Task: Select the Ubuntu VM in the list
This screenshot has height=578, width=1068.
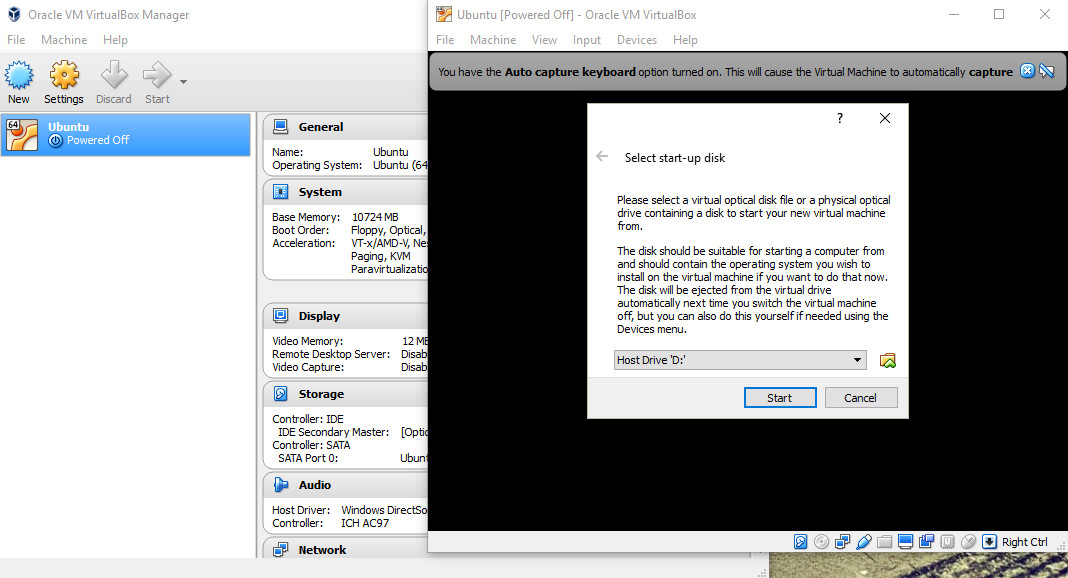Action: click(x=126, y=134)
